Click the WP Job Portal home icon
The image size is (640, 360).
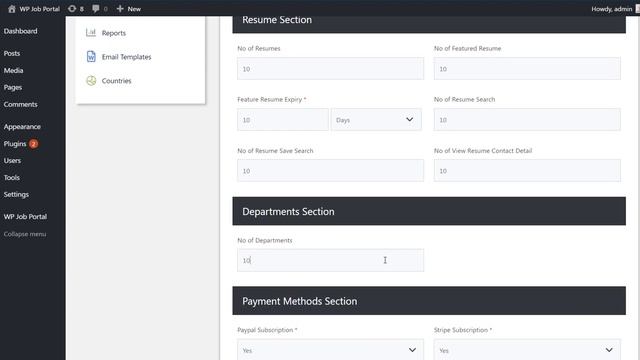point(11,9)
